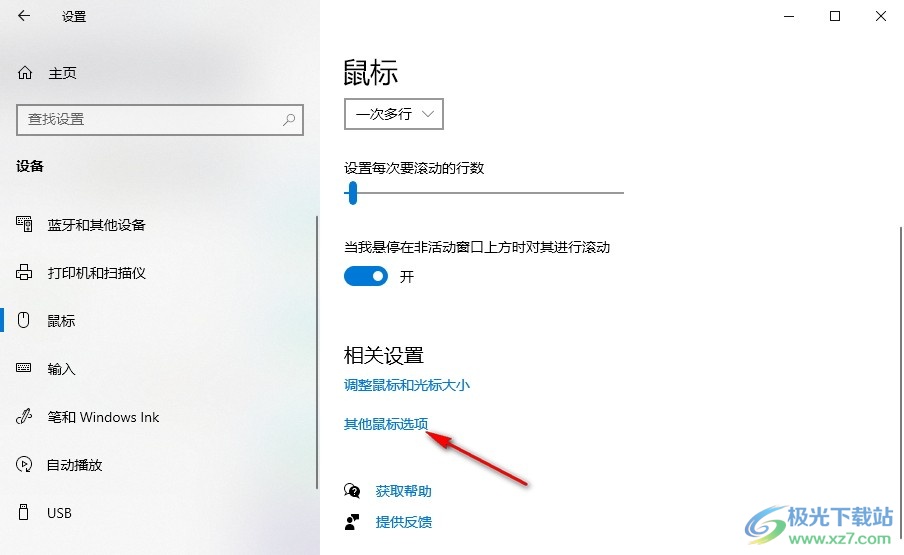The width and height of the screenshot is (904, 555).
Task: Open the 获取帮助 link
Action: coord(403,491)
